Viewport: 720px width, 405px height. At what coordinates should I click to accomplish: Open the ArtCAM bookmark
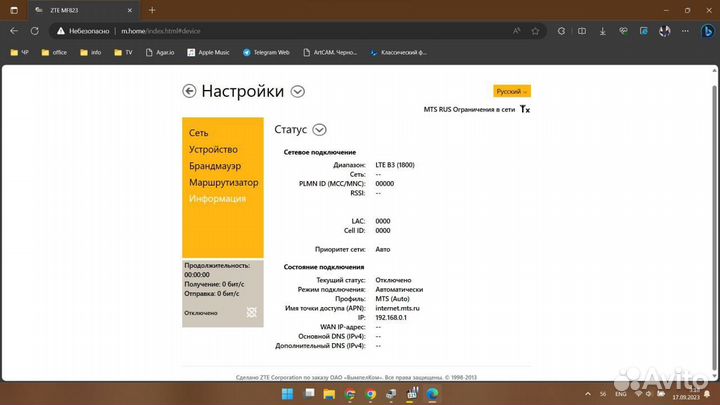click(x=330, y=52)
